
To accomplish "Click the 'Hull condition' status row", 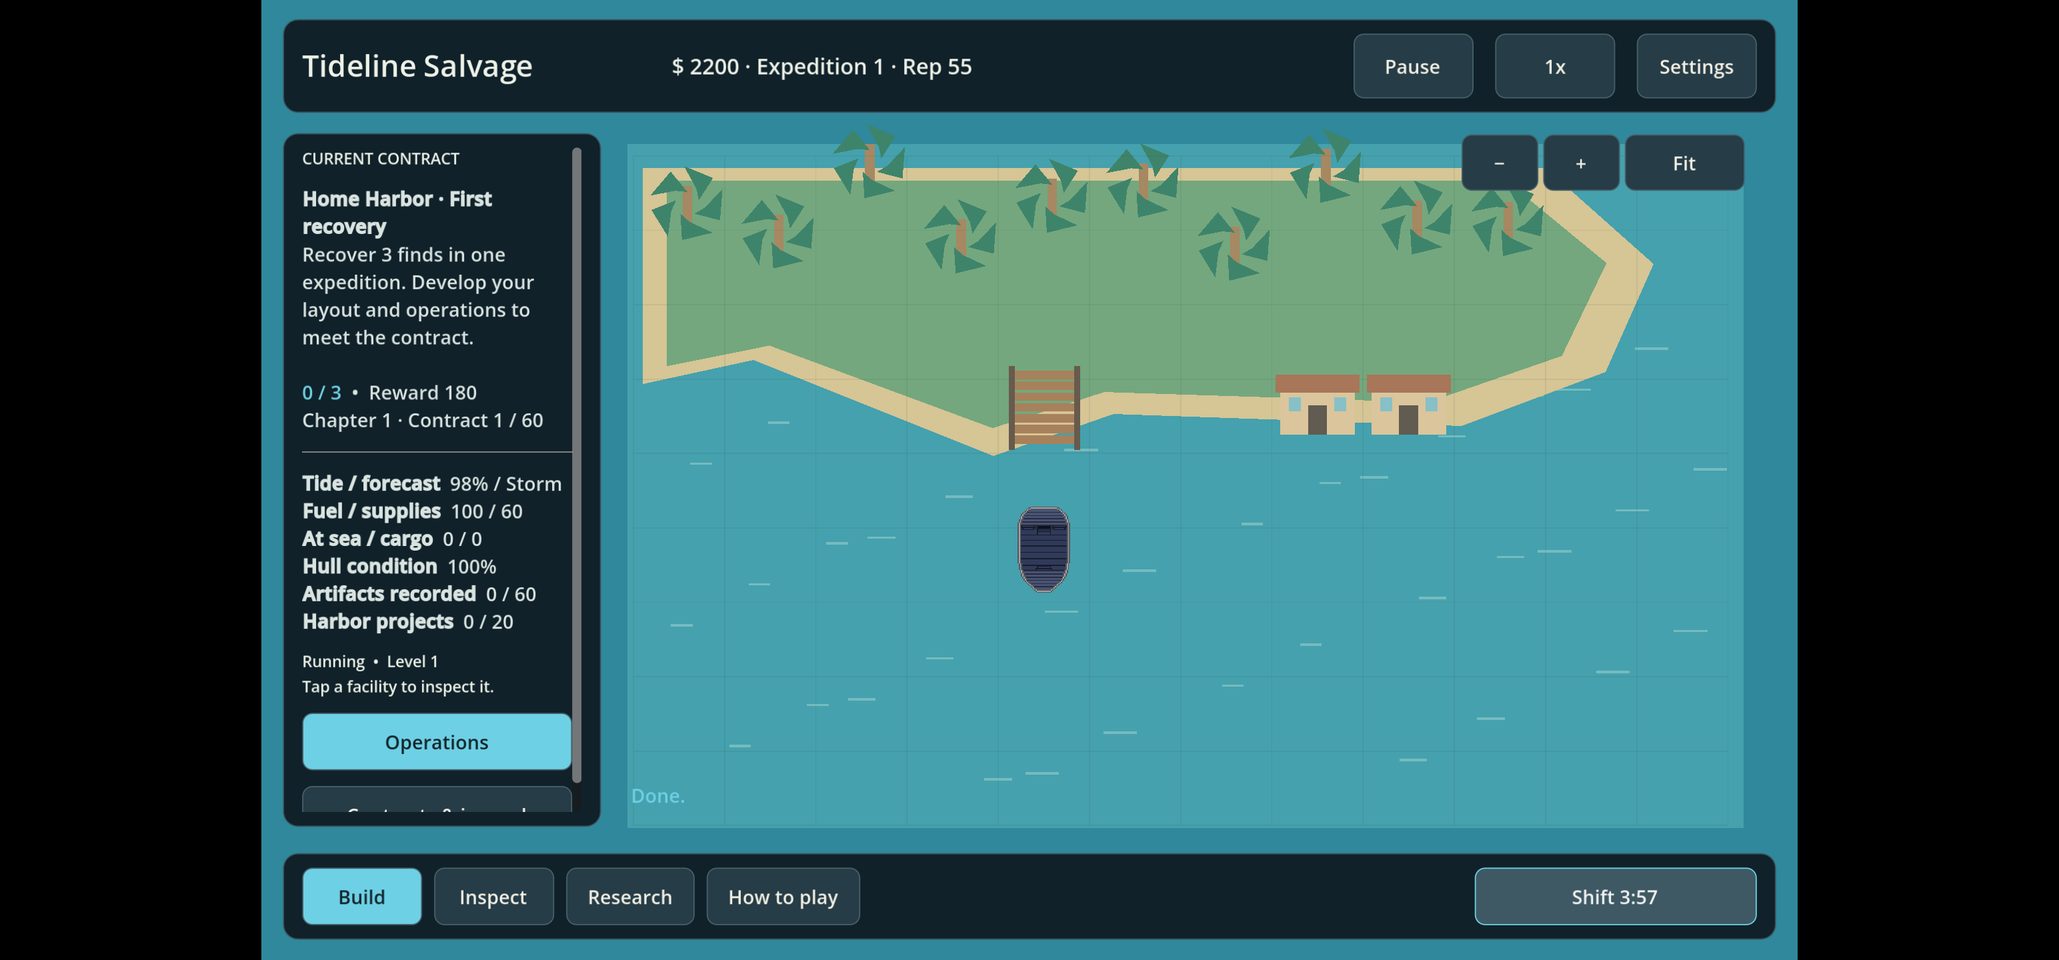I will (399, 567).
